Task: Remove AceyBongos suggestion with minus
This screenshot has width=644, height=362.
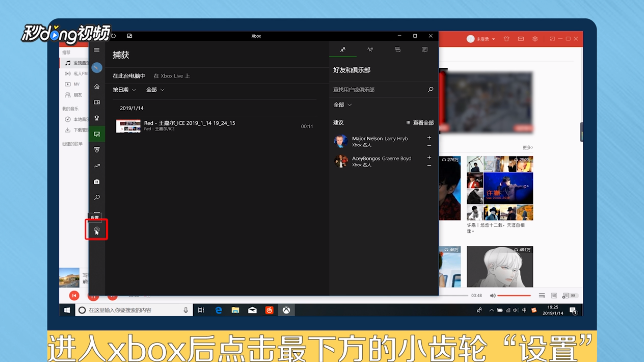Action: (429, 166)
